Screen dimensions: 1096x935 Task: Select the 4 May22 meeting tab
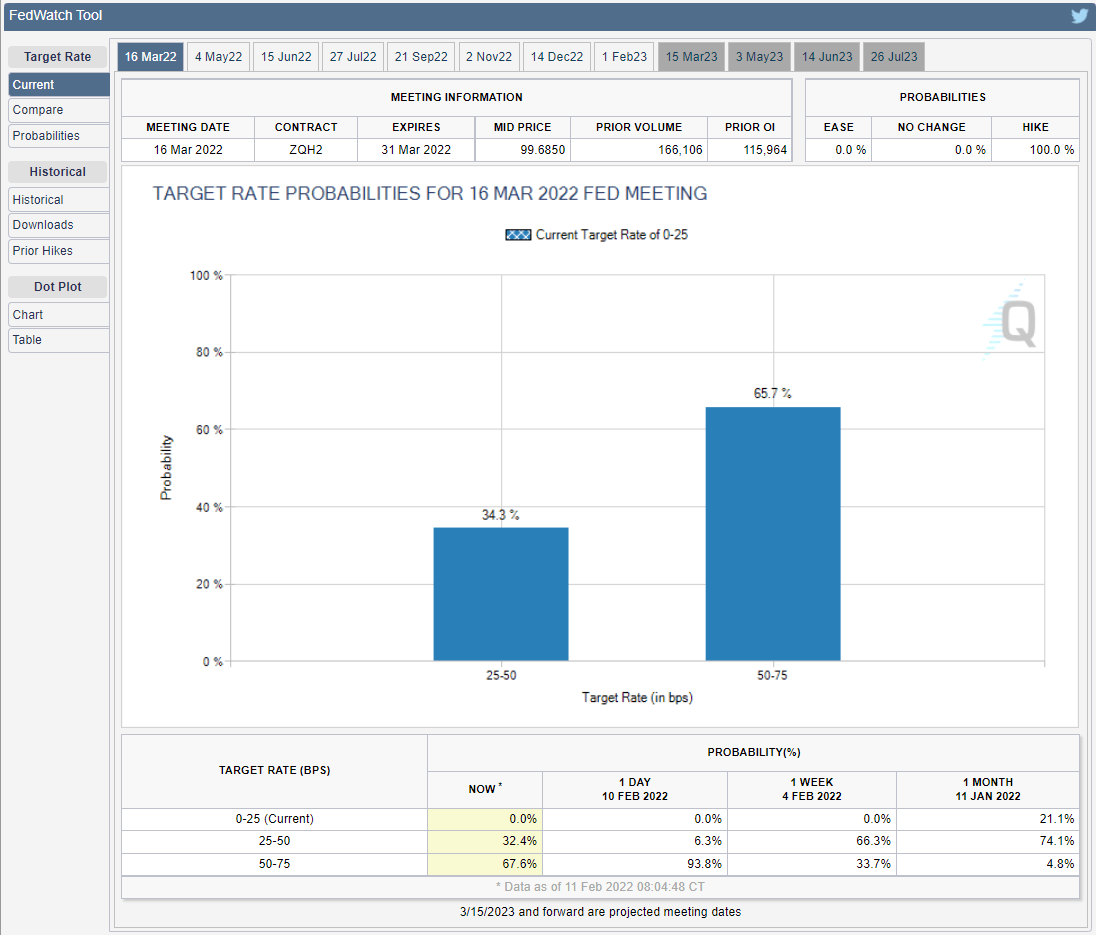coord(218,57)
